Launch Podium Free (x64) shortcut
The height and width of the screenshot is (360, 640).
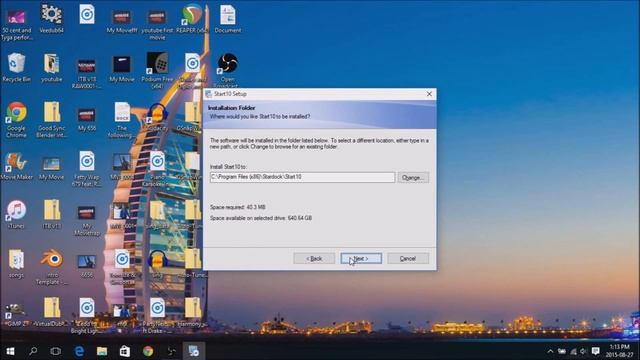pos(157,70)
